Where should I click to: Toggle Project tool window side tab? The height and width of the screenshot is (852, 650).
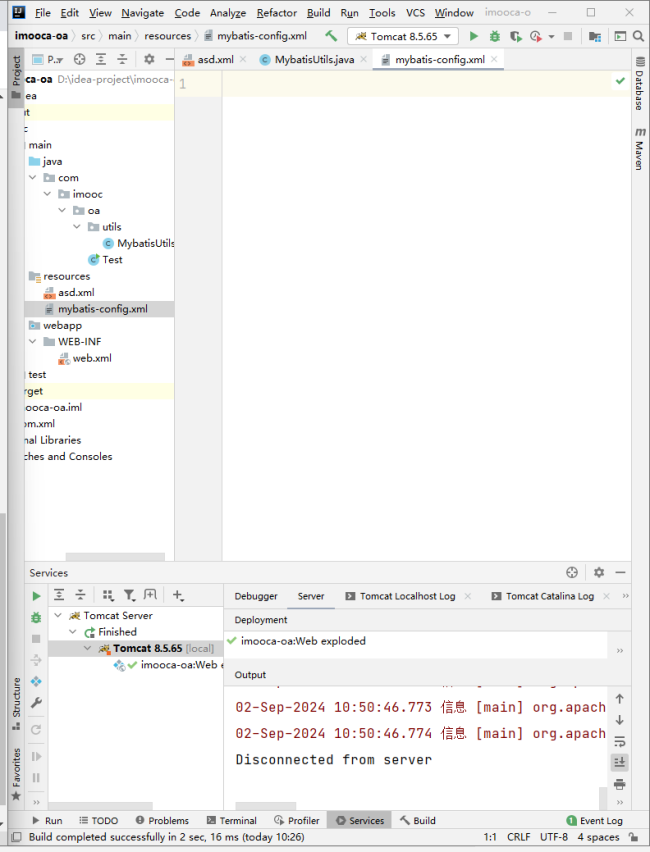[16, 78]
